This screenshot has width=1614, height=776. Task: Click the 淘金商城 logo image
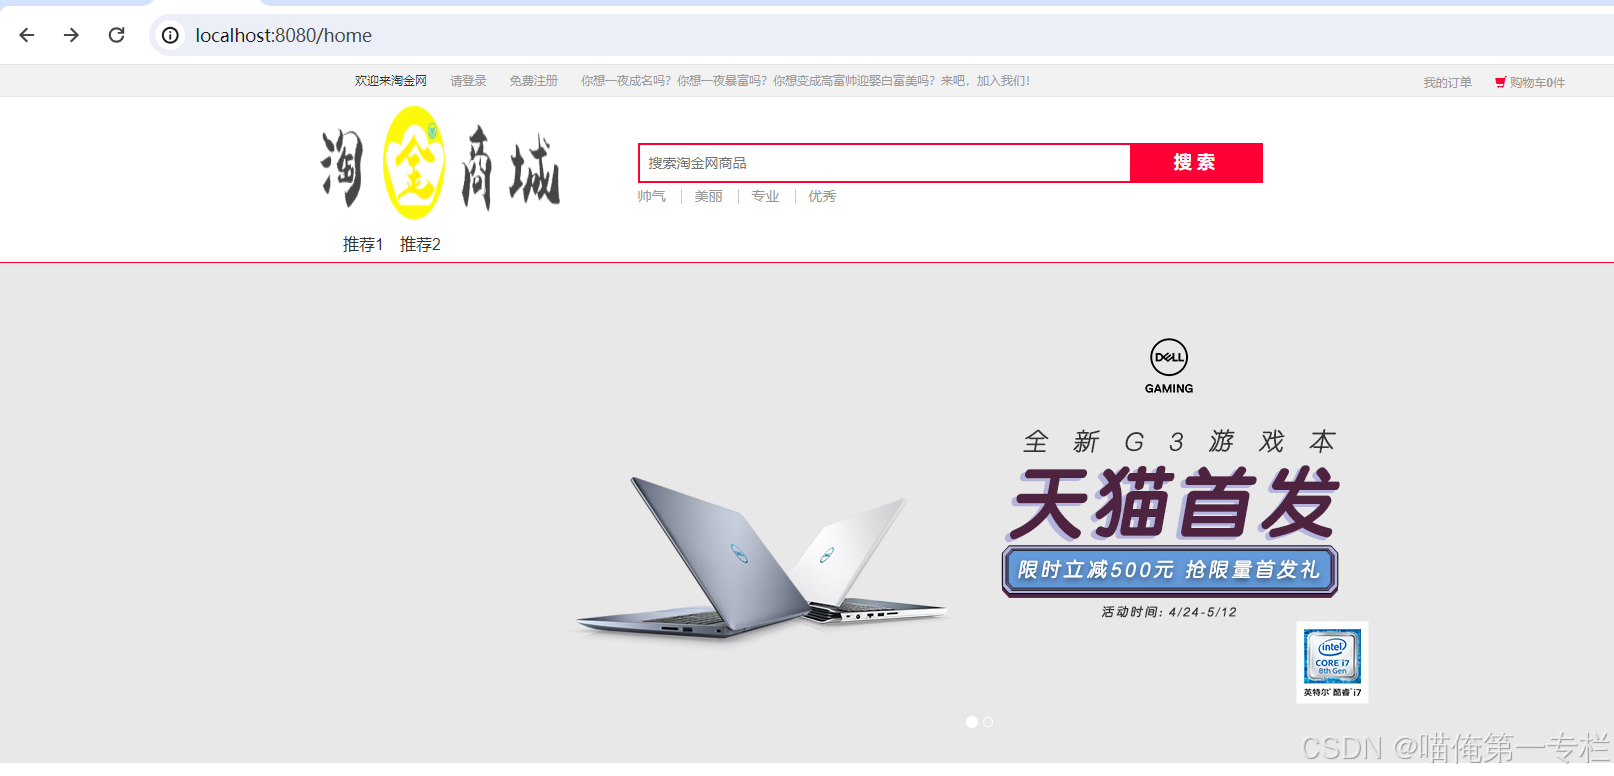coord(441,164)
